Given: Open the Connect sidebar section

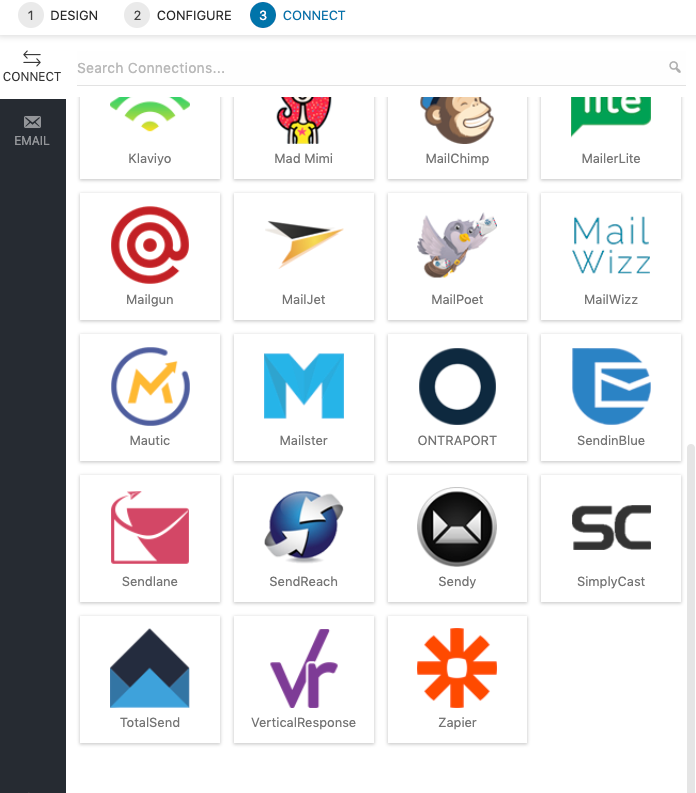Looking at the screenshot, I should [x=32, y=66].
